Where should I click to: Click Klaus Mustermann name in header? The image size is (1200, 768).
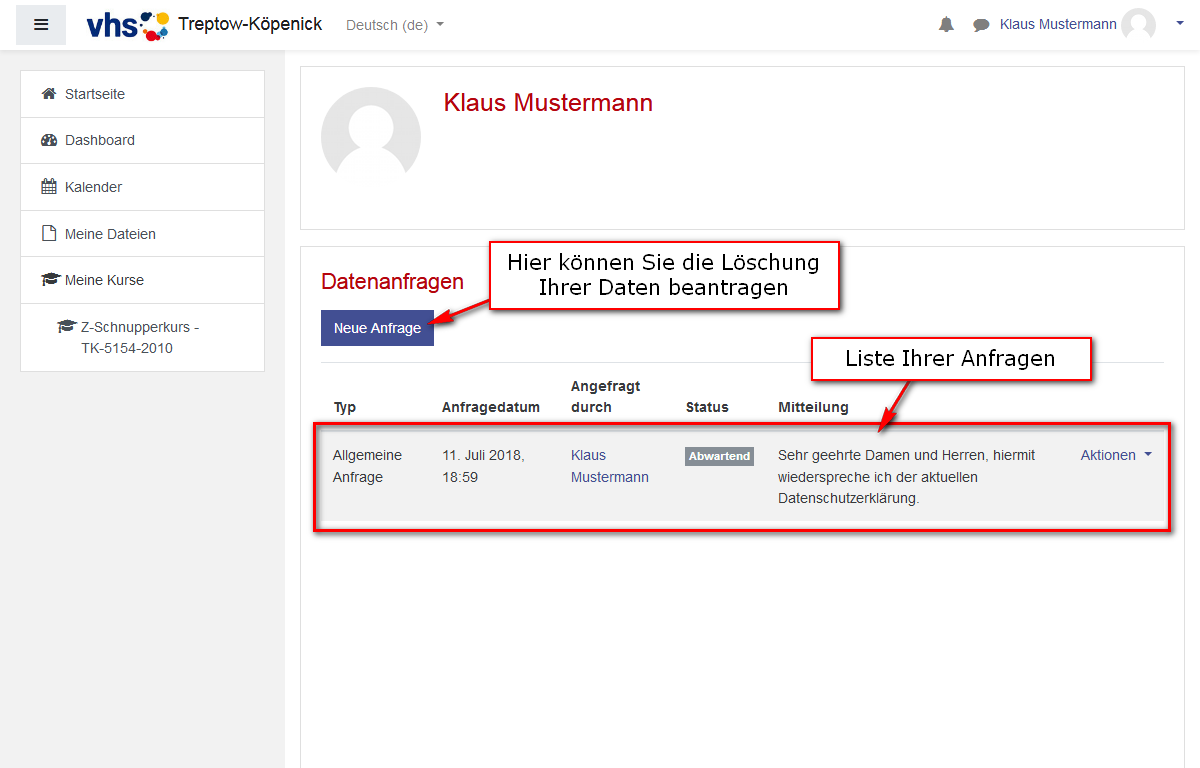coord(1058,24)
